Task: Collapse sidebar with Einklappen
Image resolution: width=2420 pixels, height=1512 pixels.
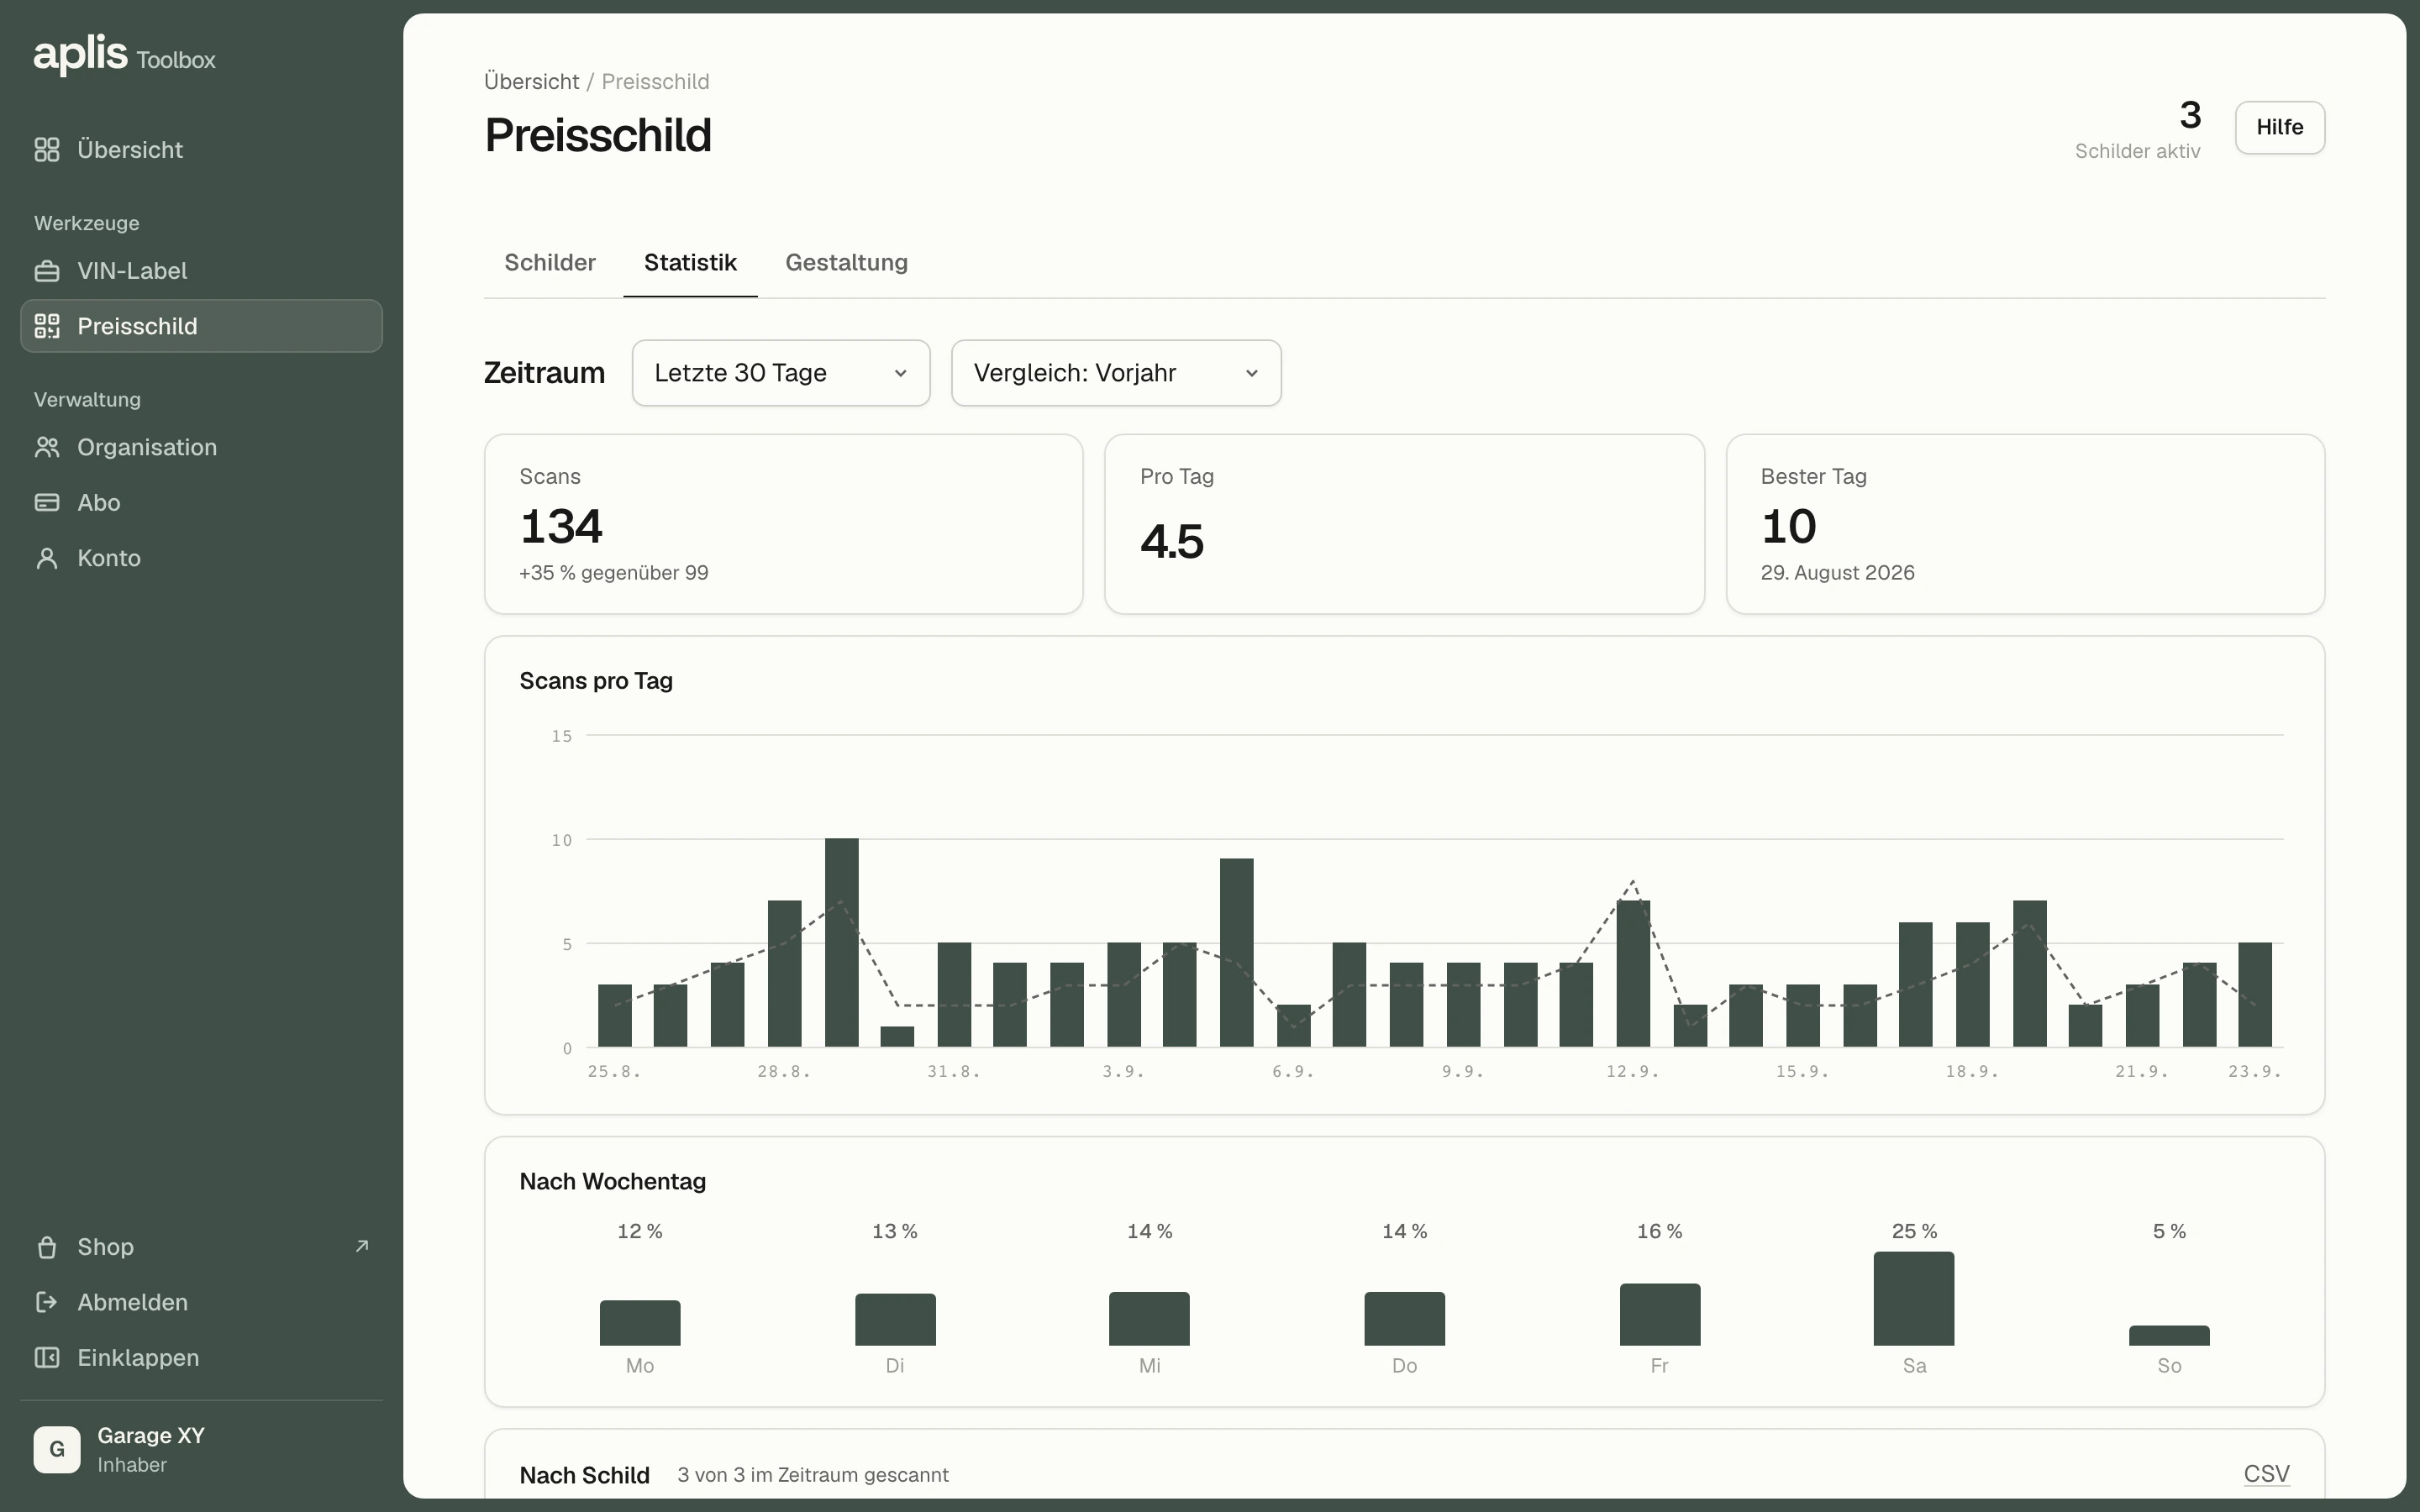Action: coord(201,1357)
